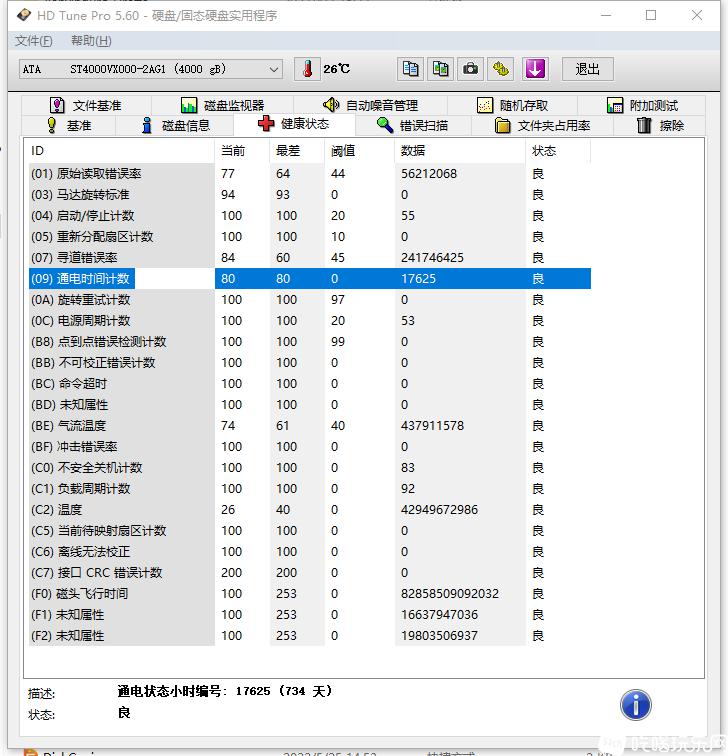Select the (C0) 不安全关机计数 row
This screenshot has height=756, width=728.
coord(310,468)
